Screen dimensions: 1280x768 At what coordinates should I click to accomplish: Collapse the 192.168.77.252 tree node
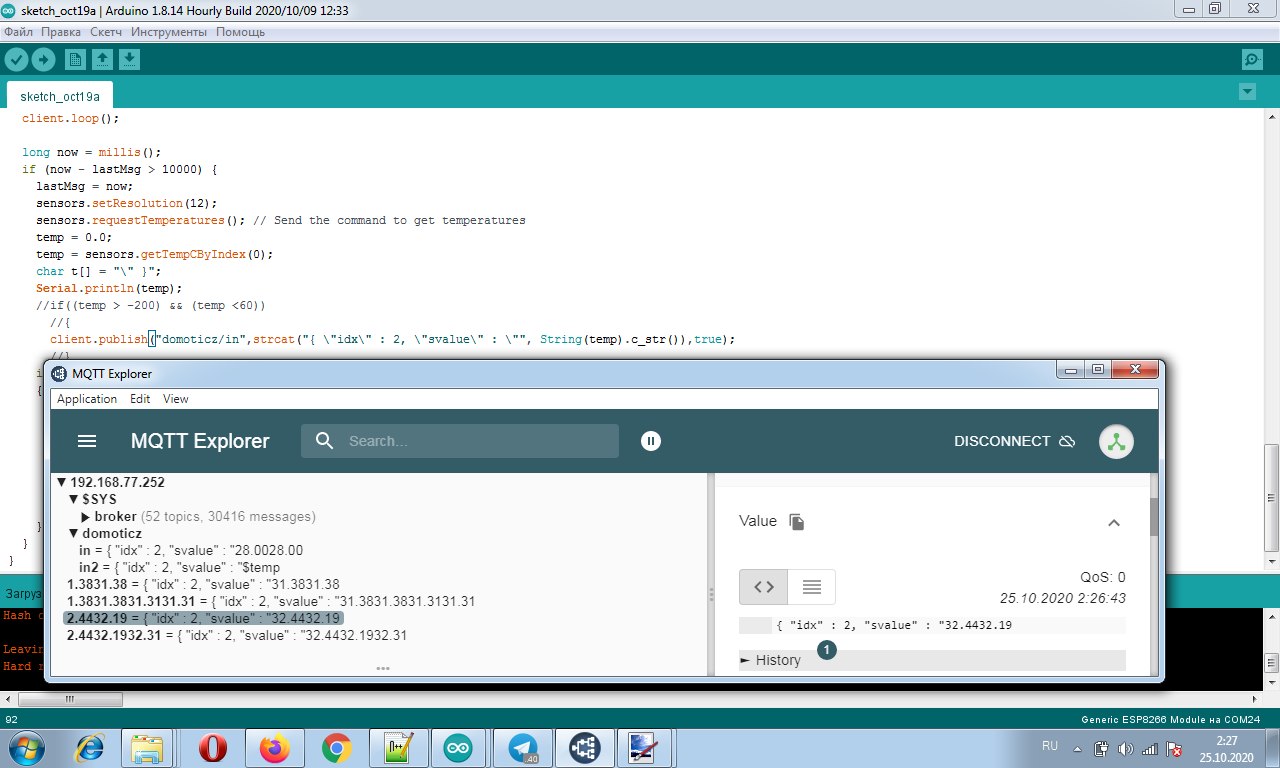tap(61, 482)
